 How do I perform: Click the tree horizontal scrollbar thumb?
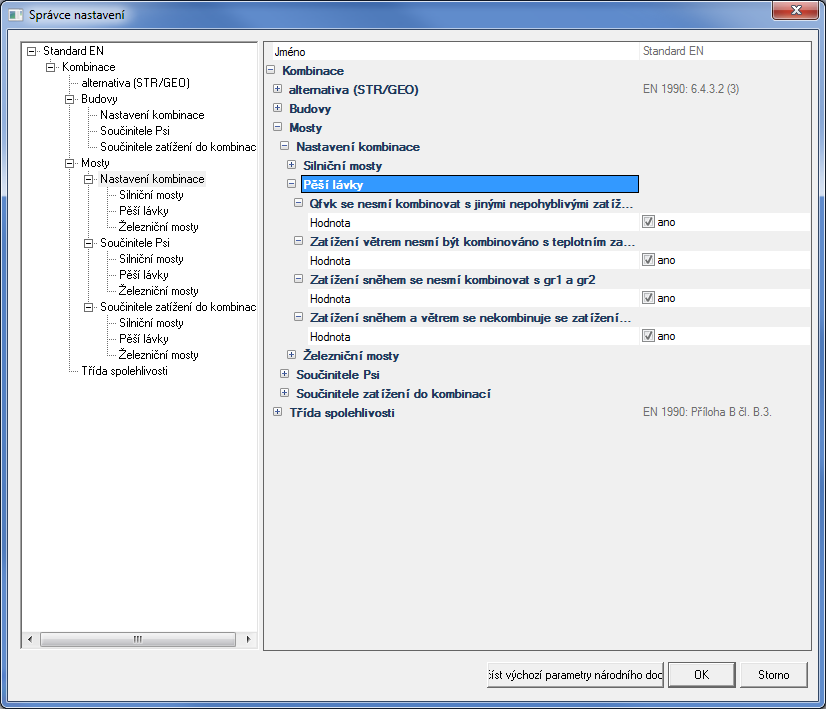pos(138,639)
